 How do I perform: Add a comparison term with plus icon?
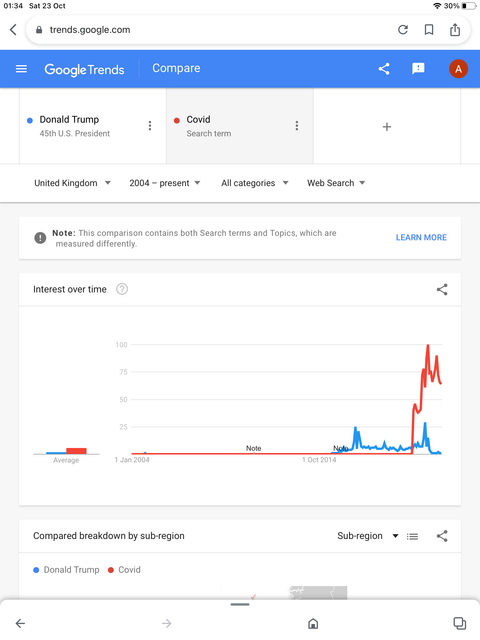click(x=387, y=127)
